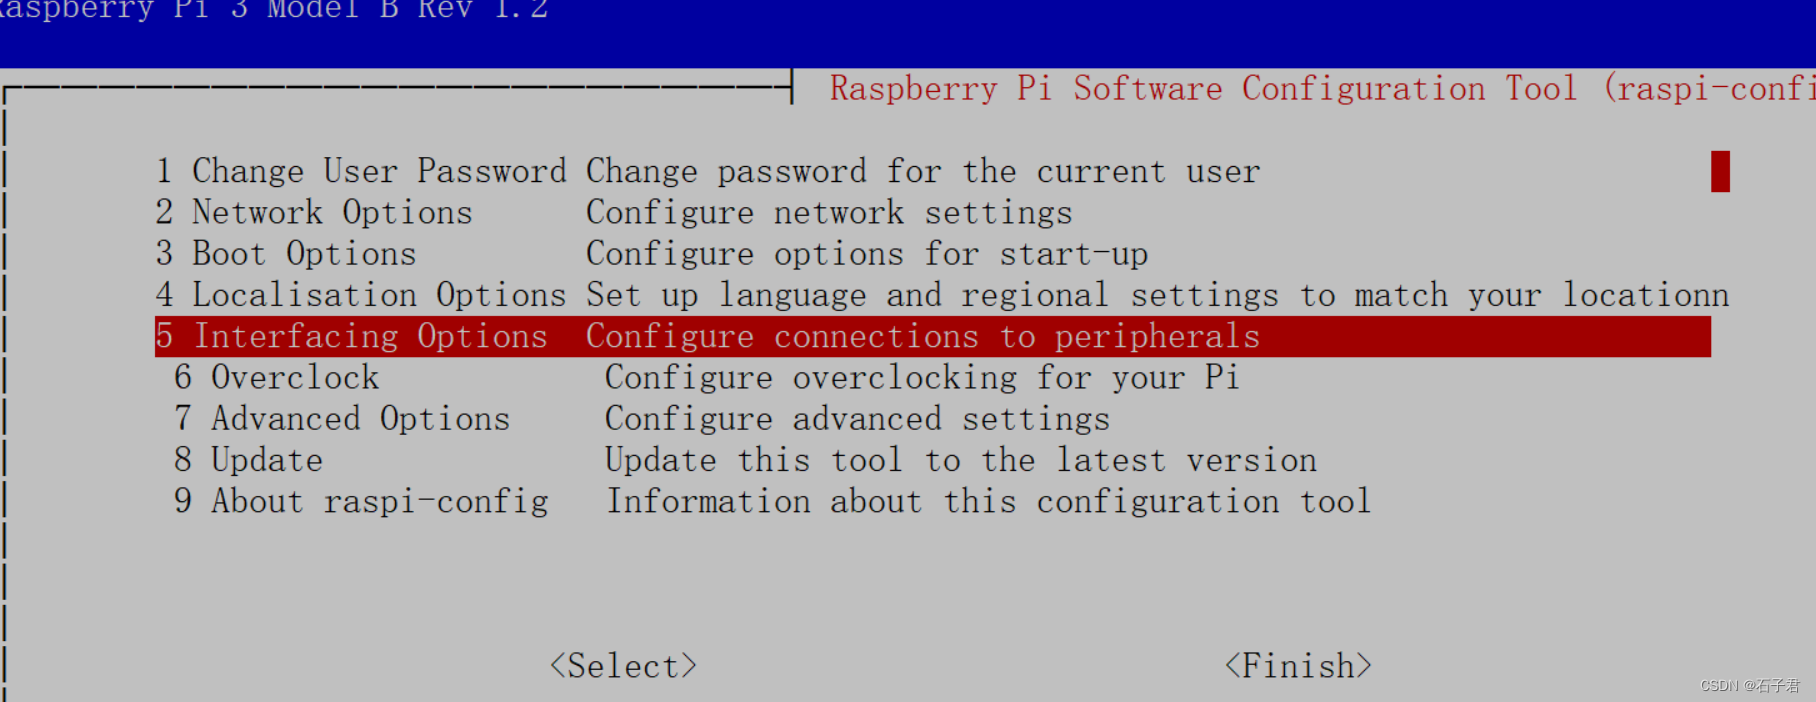1816x702 pixels.
Task: Open Localisation Options menu entry
Action: coord(361,295)
